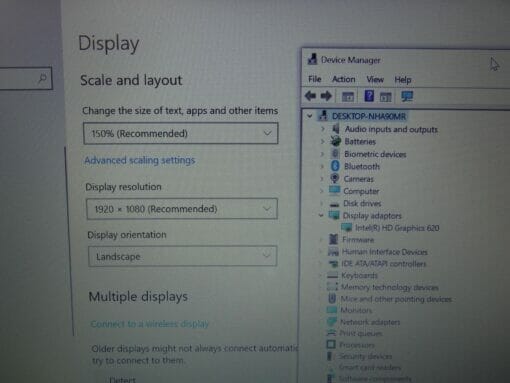The height and width of the screenshot is (383, 510).
Task: Open the File menu in Device Manager
Action: tap(315, 79)
